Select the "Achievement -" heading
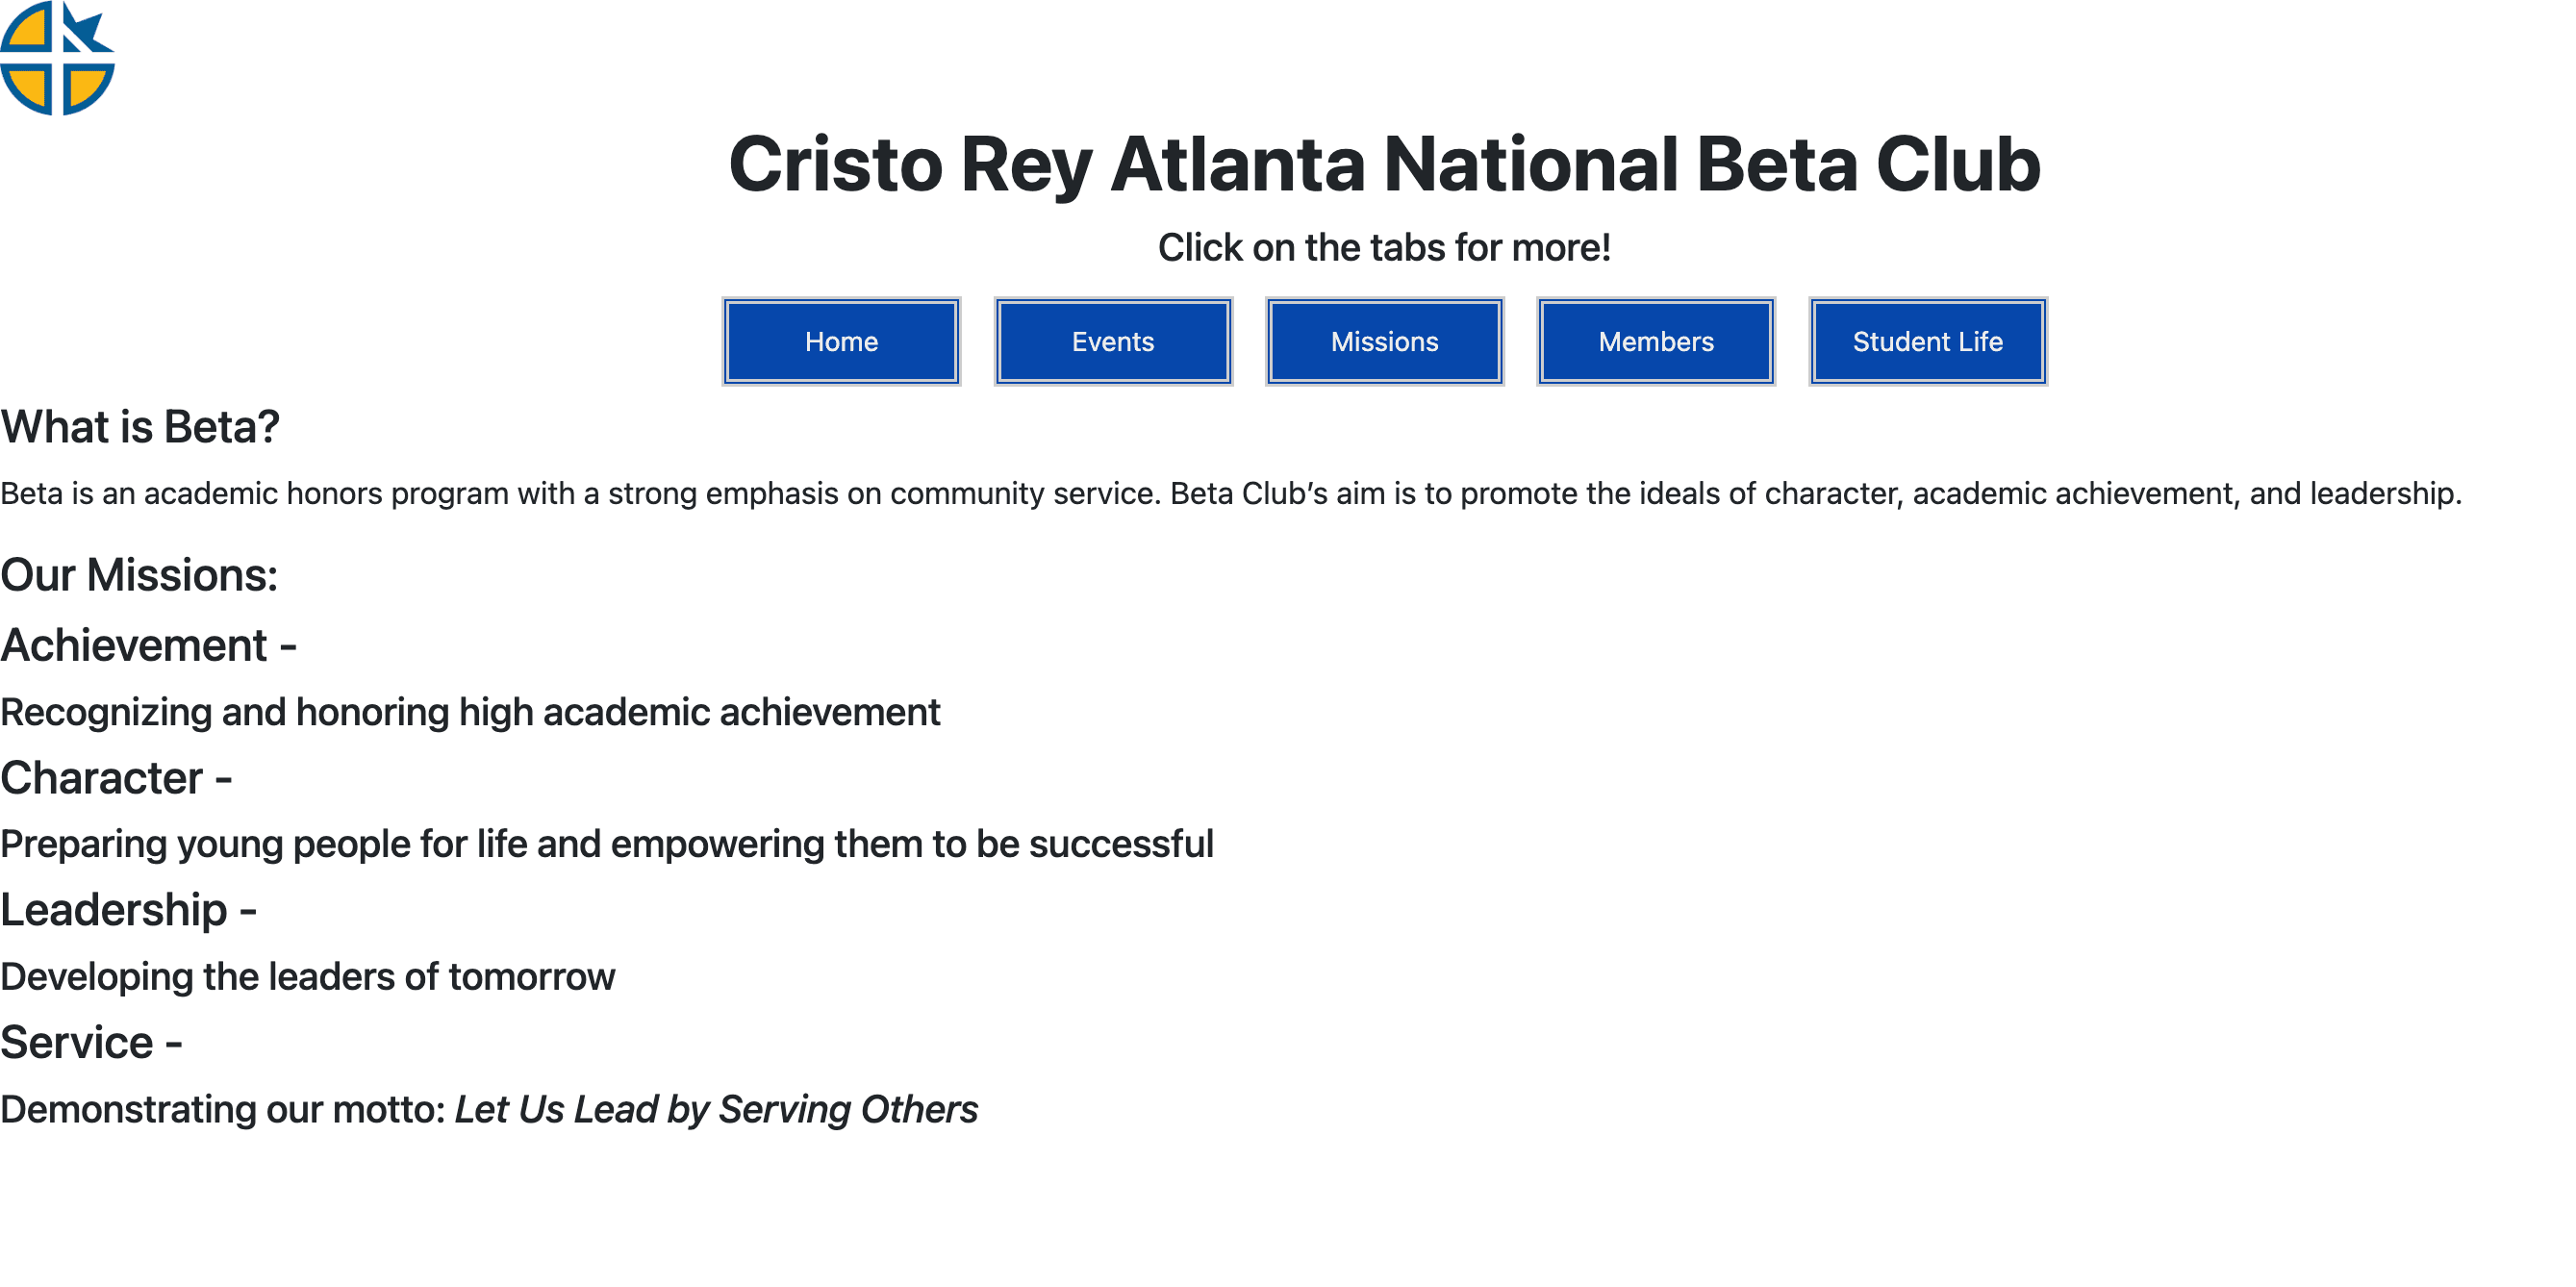This screenshot has height=1287, width=2576. [x=149, y=646]
